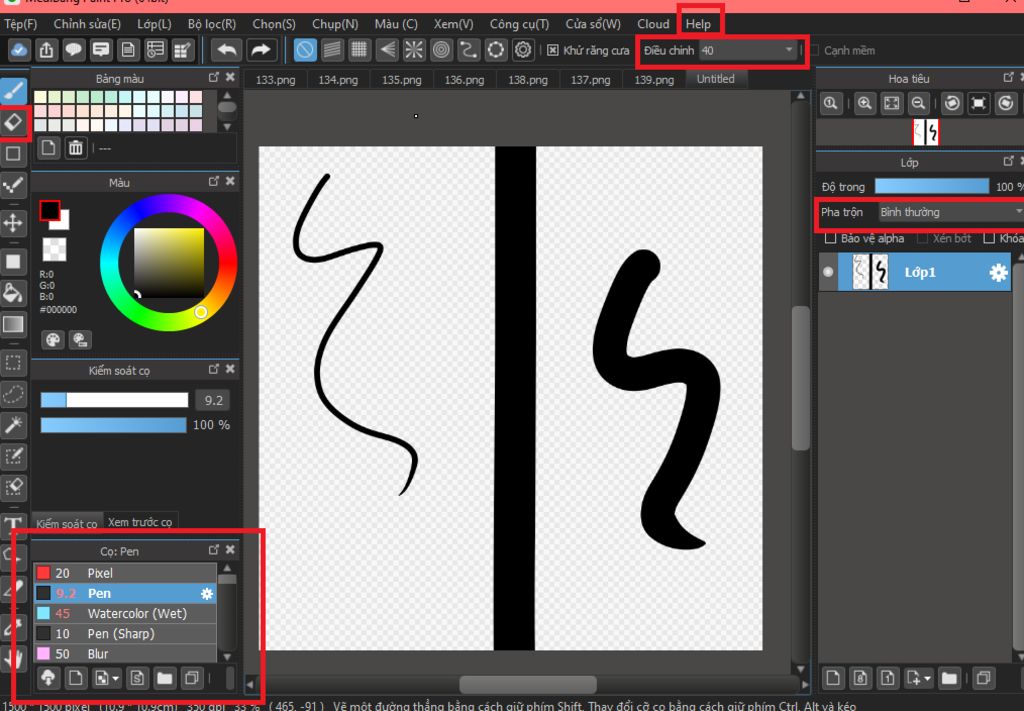This screenshot has height=711, width=1024.
Task: Rotate navigator view left
Action: point(952,103)
